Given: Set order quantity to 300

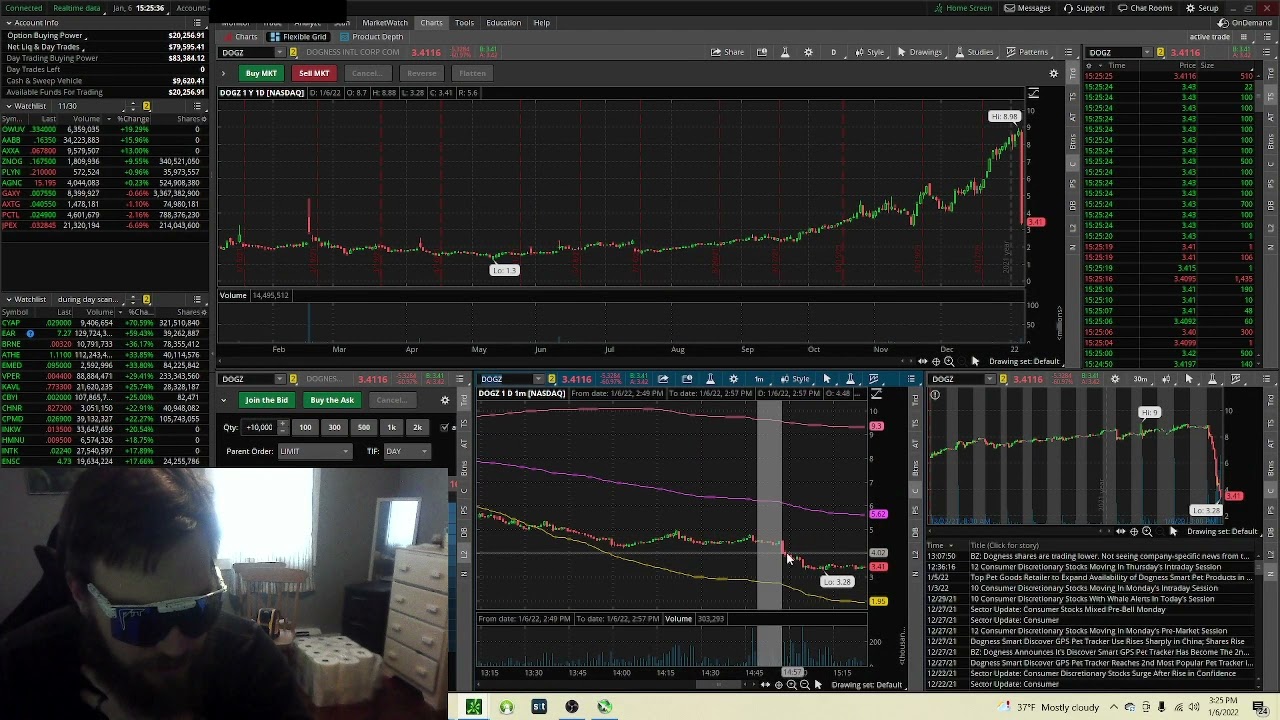Looking at the screenshot, I should (334, 427).
